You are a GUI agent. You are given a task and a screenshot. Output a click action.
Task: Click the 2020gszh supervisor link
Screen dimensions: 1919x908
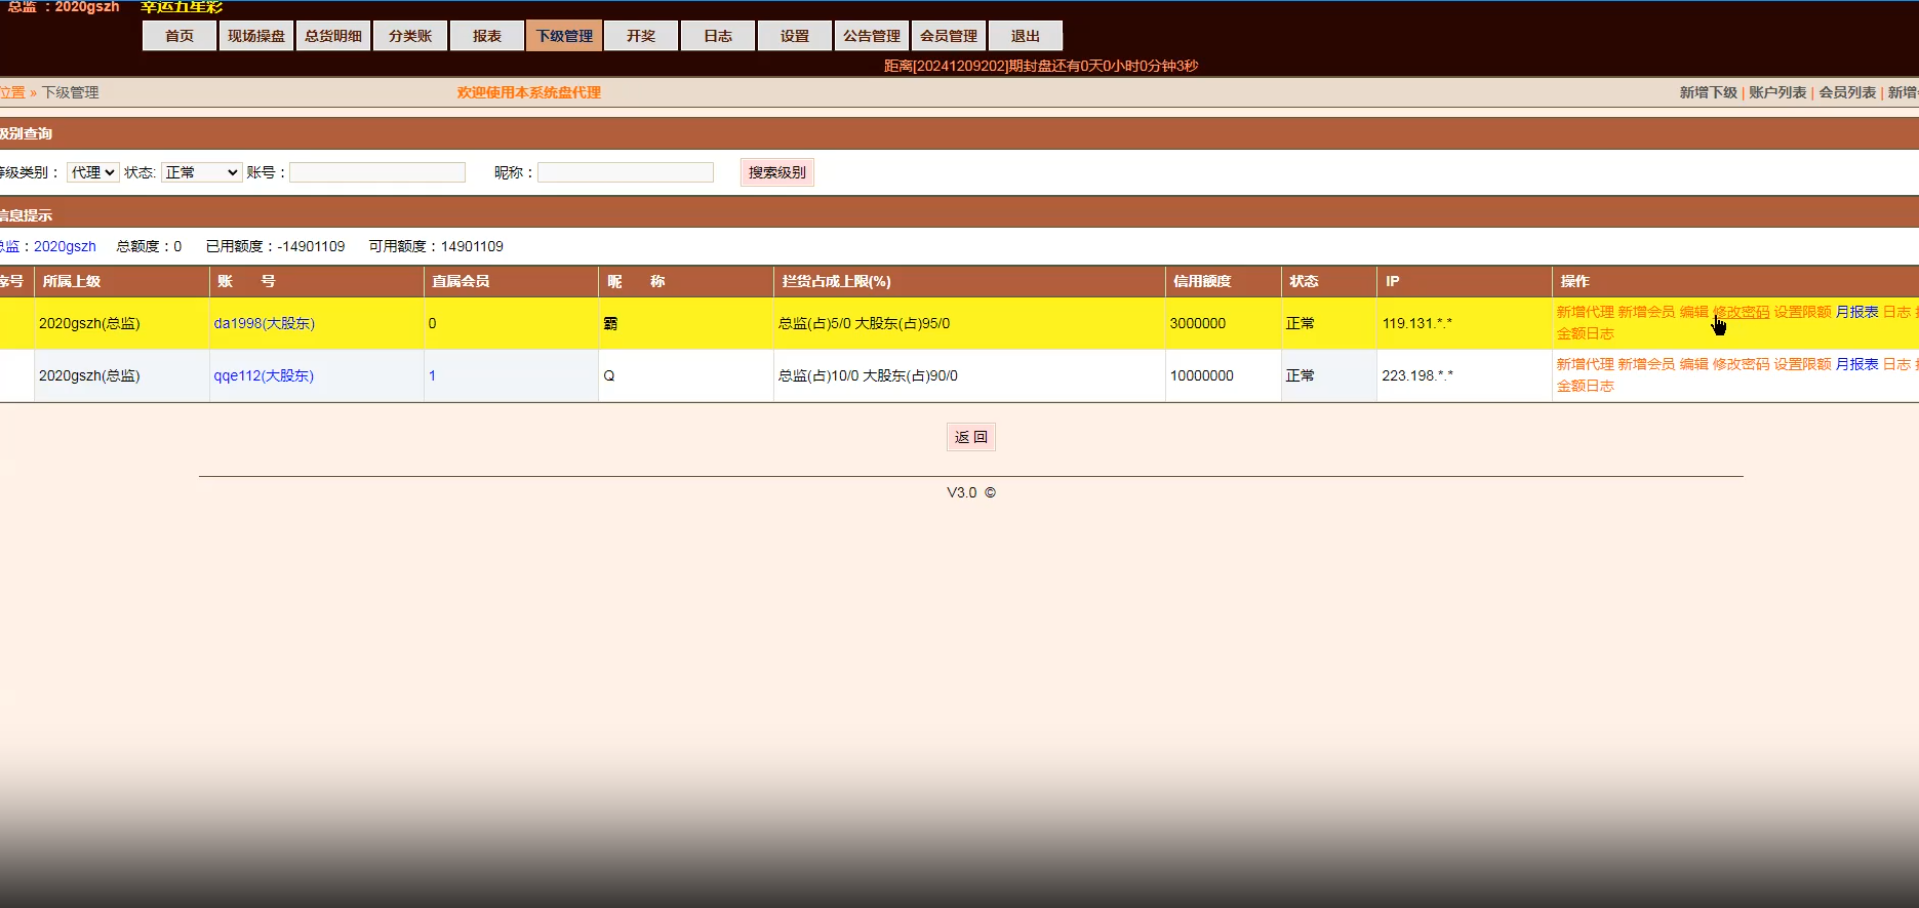(x=65, y=246)
